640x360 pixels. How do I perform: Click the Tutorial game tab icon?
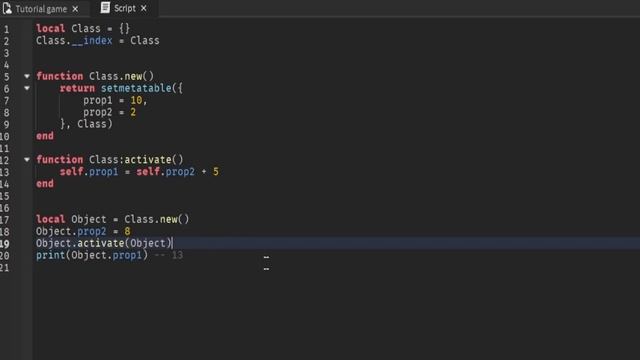pos(7,8)
